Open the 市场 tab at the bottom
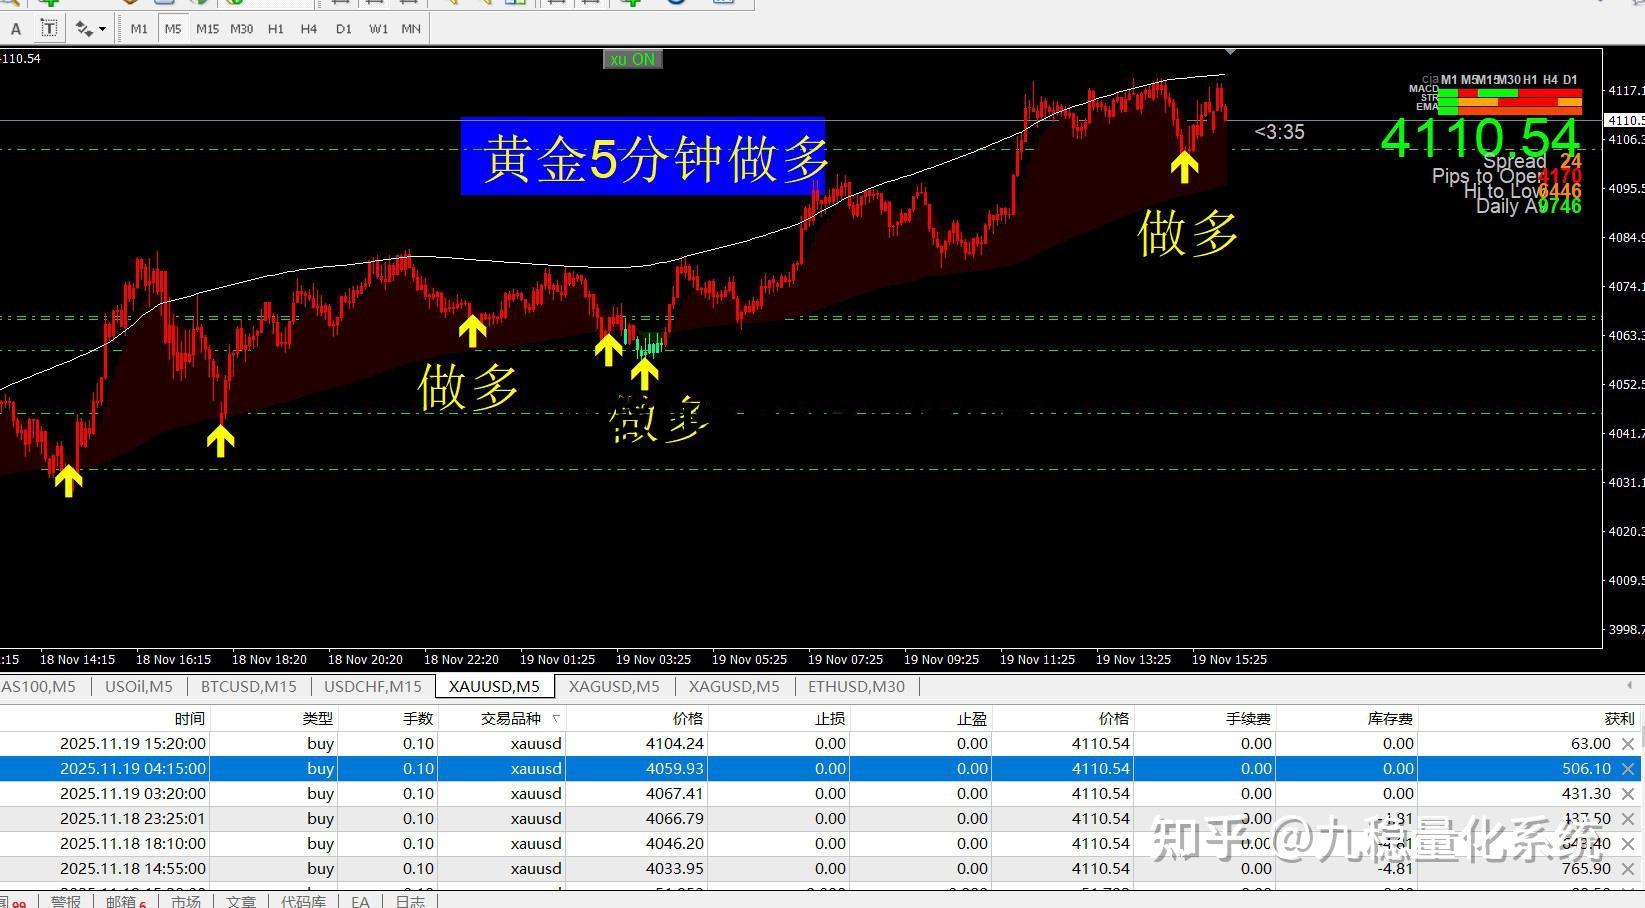Image resolution: width=1645 pixels, height=908 pixels. pos(186,901)
